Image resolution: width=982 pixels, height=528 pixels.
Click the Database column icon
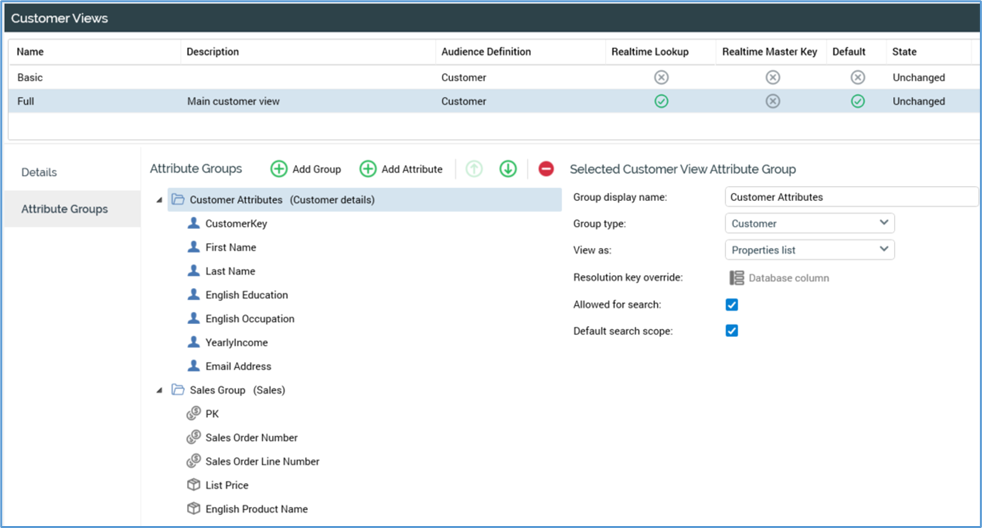737,278
